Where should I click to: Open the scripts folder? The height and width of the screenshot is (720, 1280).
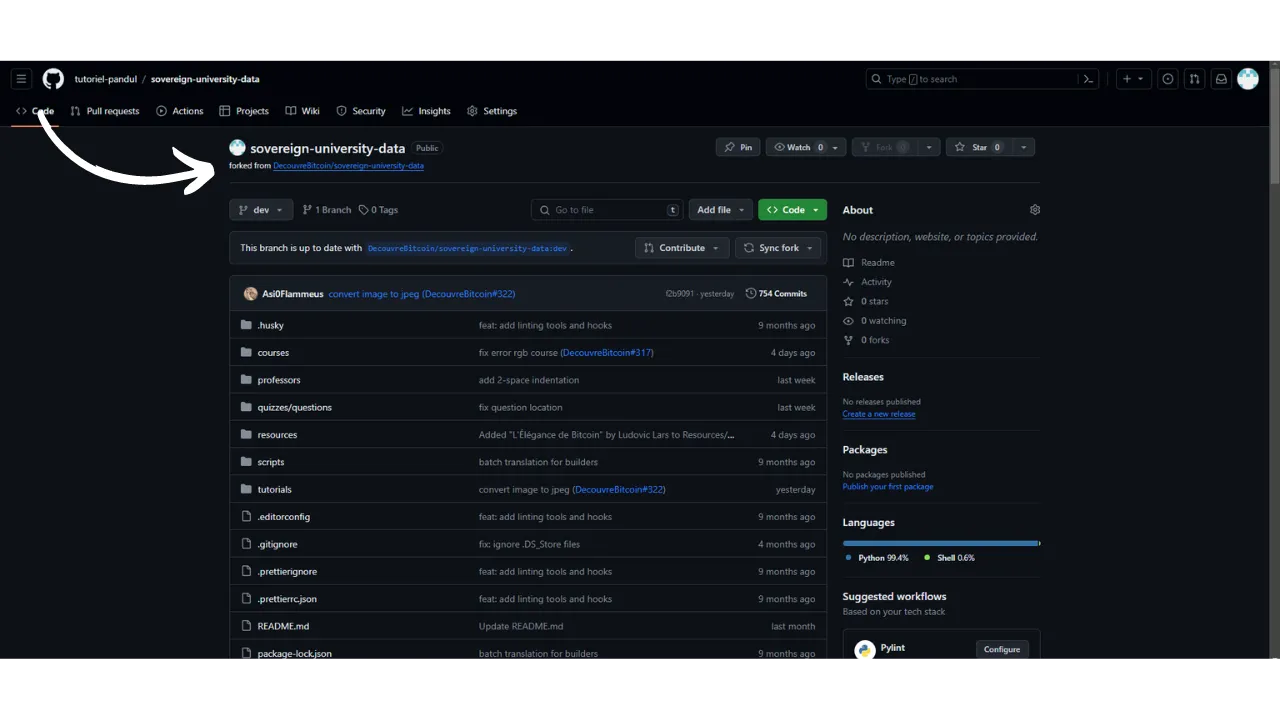tap(271, 462)
